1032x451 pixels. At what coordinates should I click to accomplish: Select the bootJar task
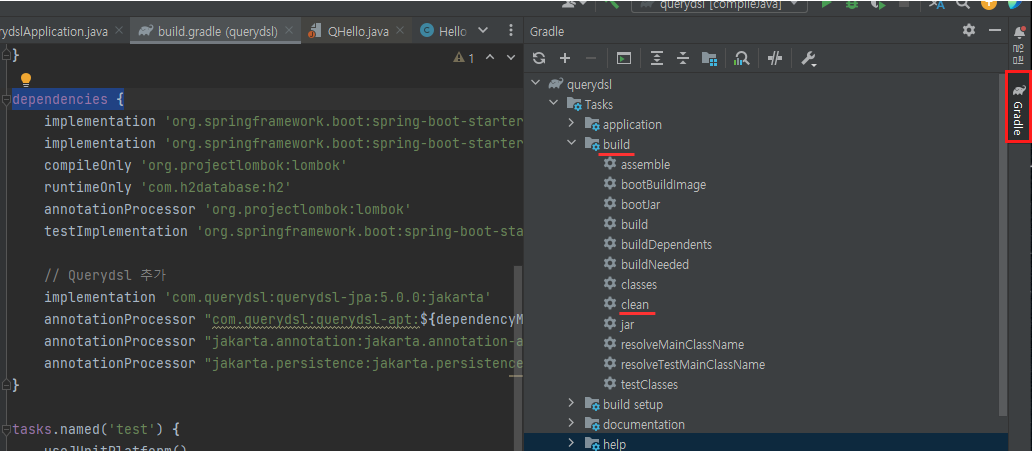click(x=640, y=205)
